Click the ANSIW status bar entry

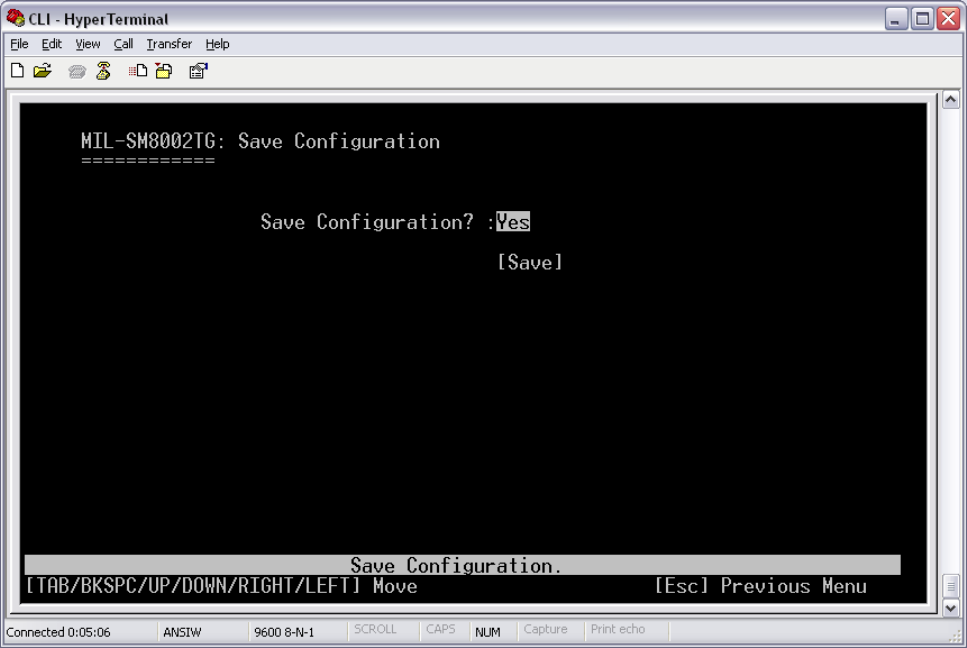pyautogui.click(x=182, y=632)
